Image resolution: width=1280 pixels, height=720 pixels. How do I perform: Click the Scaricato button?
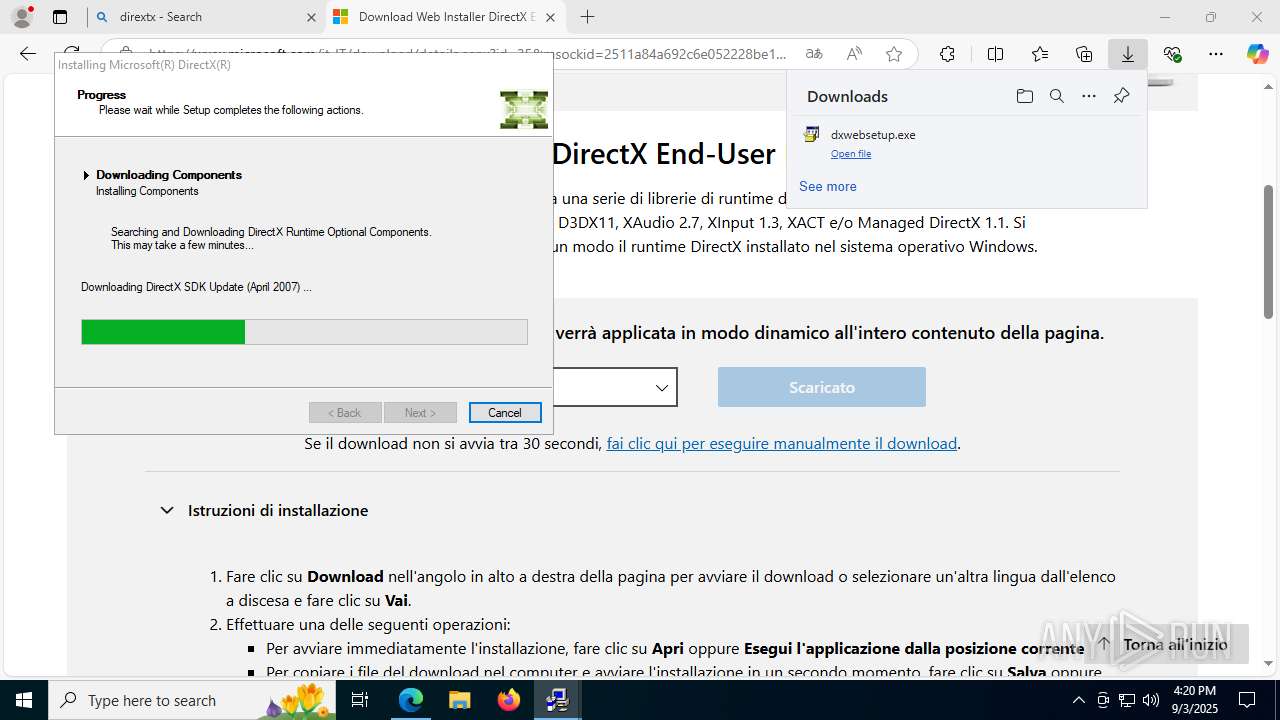coord(822,387)
